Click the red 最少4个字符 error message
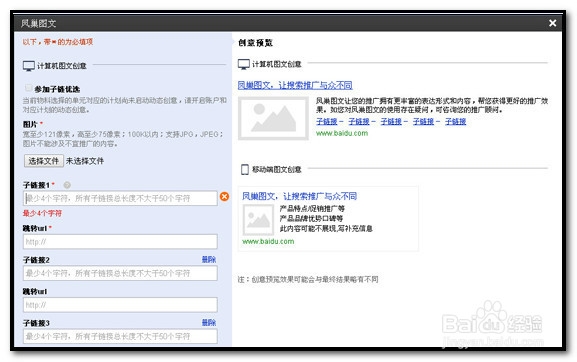Viewport: 577px width, 362px height. click(x=42, y=213)
